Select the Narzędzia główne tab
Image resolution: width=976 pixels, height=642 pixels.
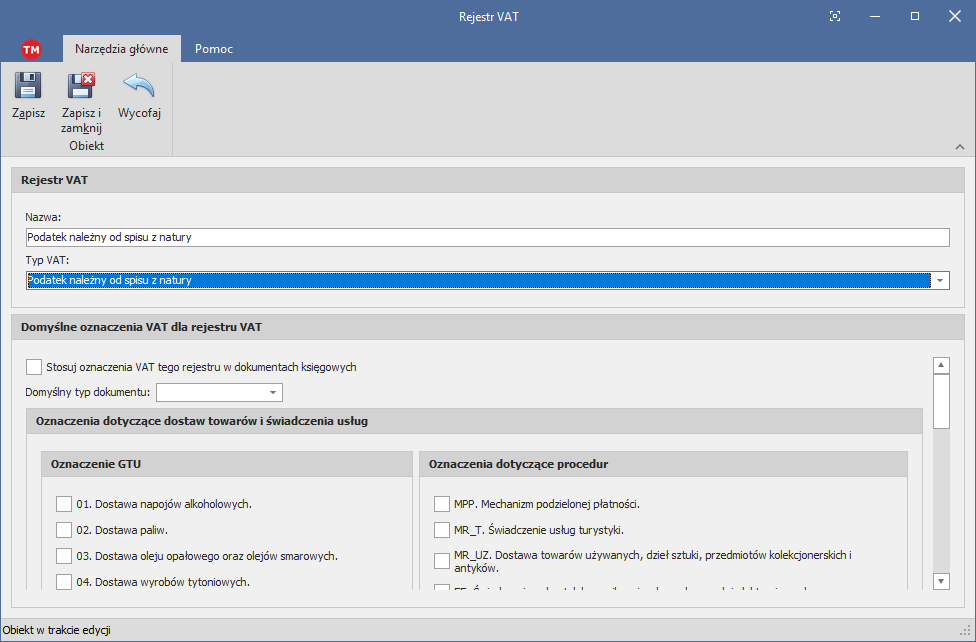121,49
